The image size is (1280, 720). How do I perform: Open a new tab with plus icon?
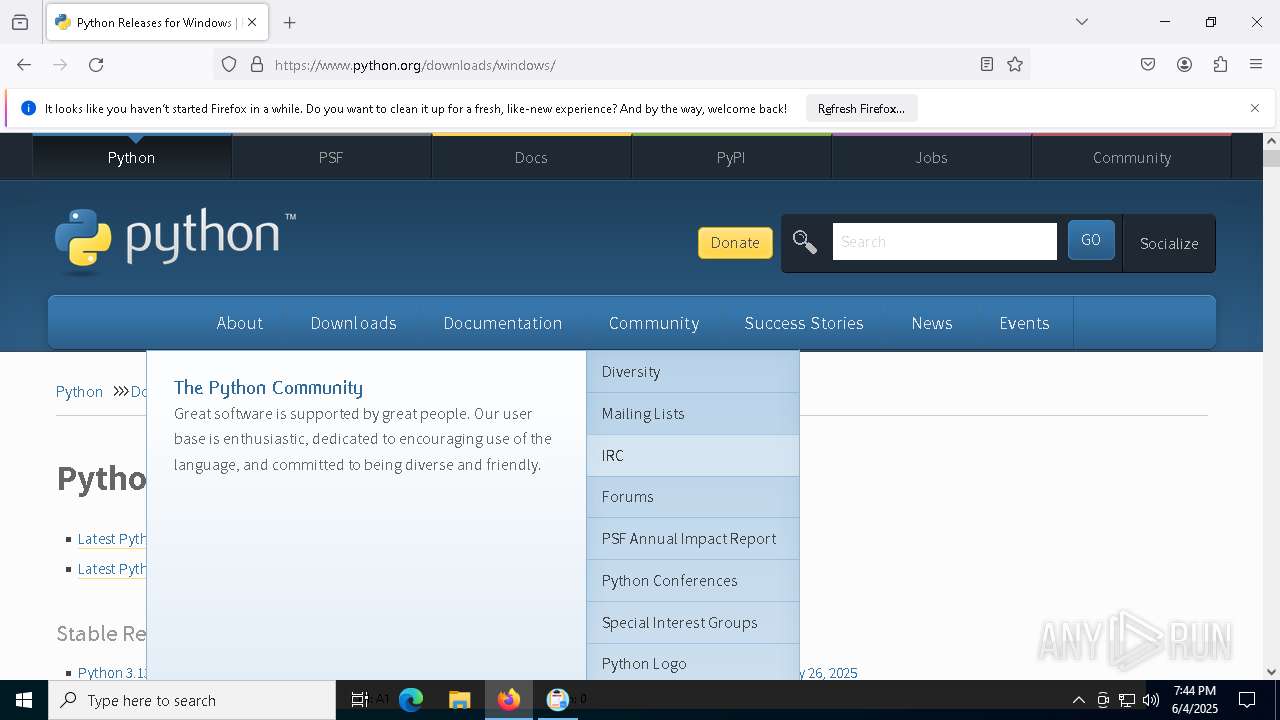pos(289,22)
